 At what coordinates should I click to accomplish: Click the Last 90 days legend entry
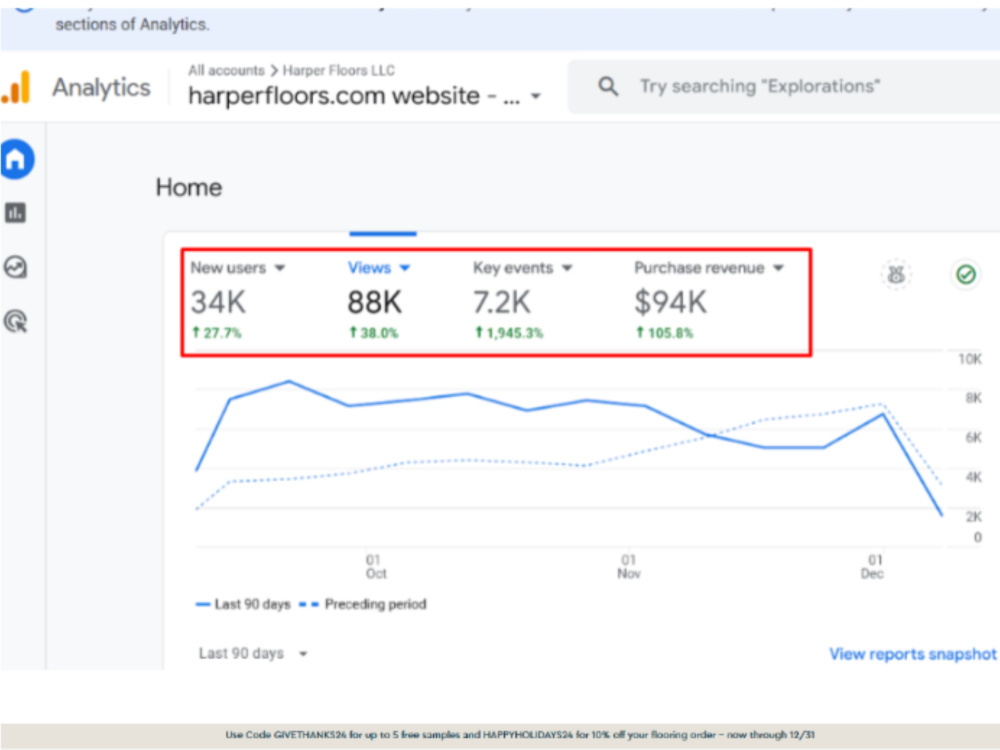tap(243, 604)
